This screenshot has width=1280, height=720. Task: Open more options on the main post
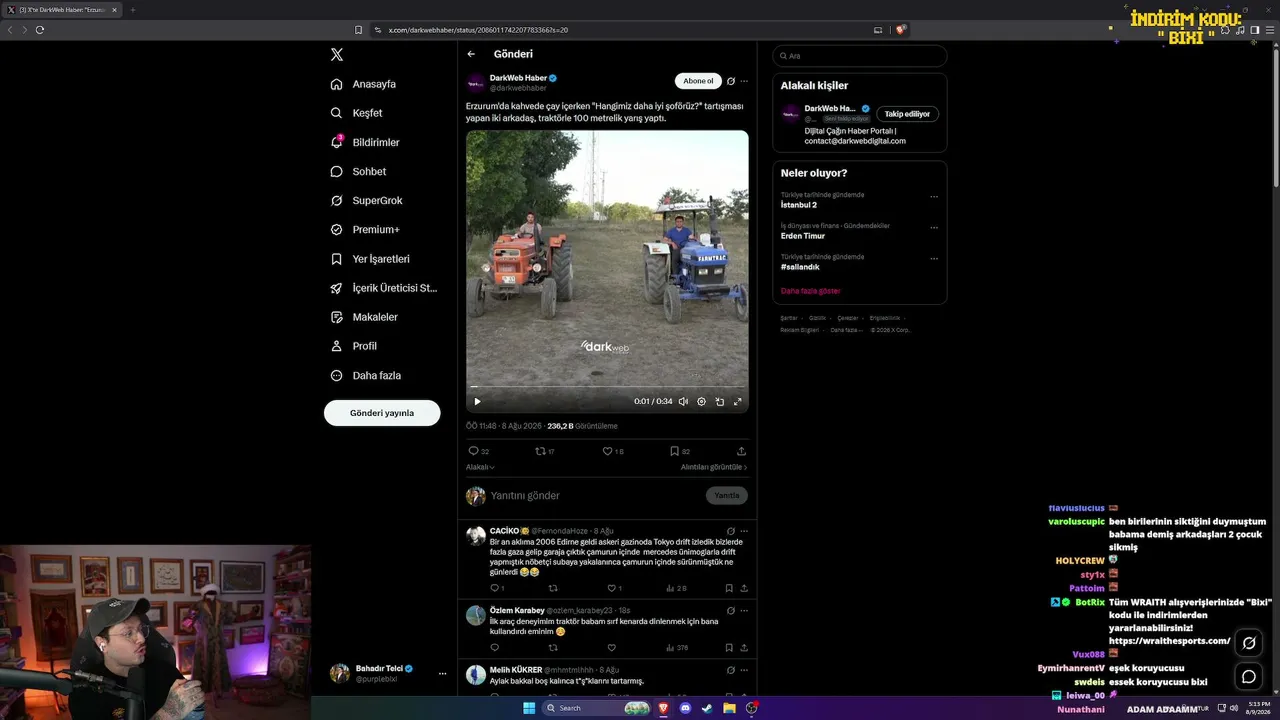pos(744,81)
